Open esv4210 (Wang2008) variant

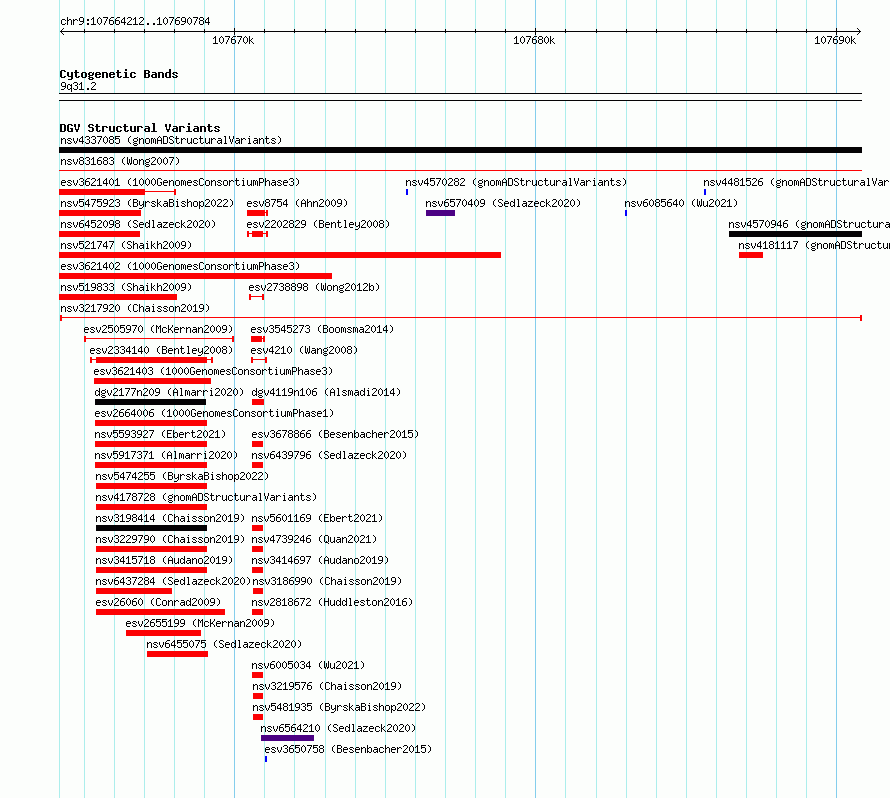[x=304, y=350]
